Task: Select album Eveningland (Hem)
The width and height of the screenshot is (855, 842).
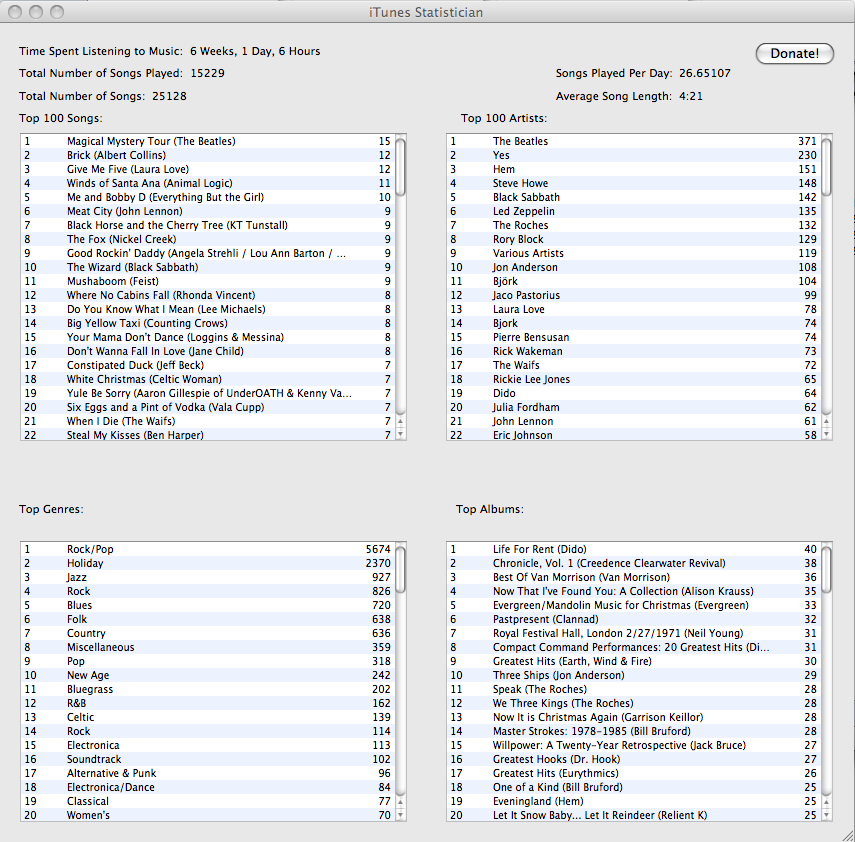Action: click(634, 801)
